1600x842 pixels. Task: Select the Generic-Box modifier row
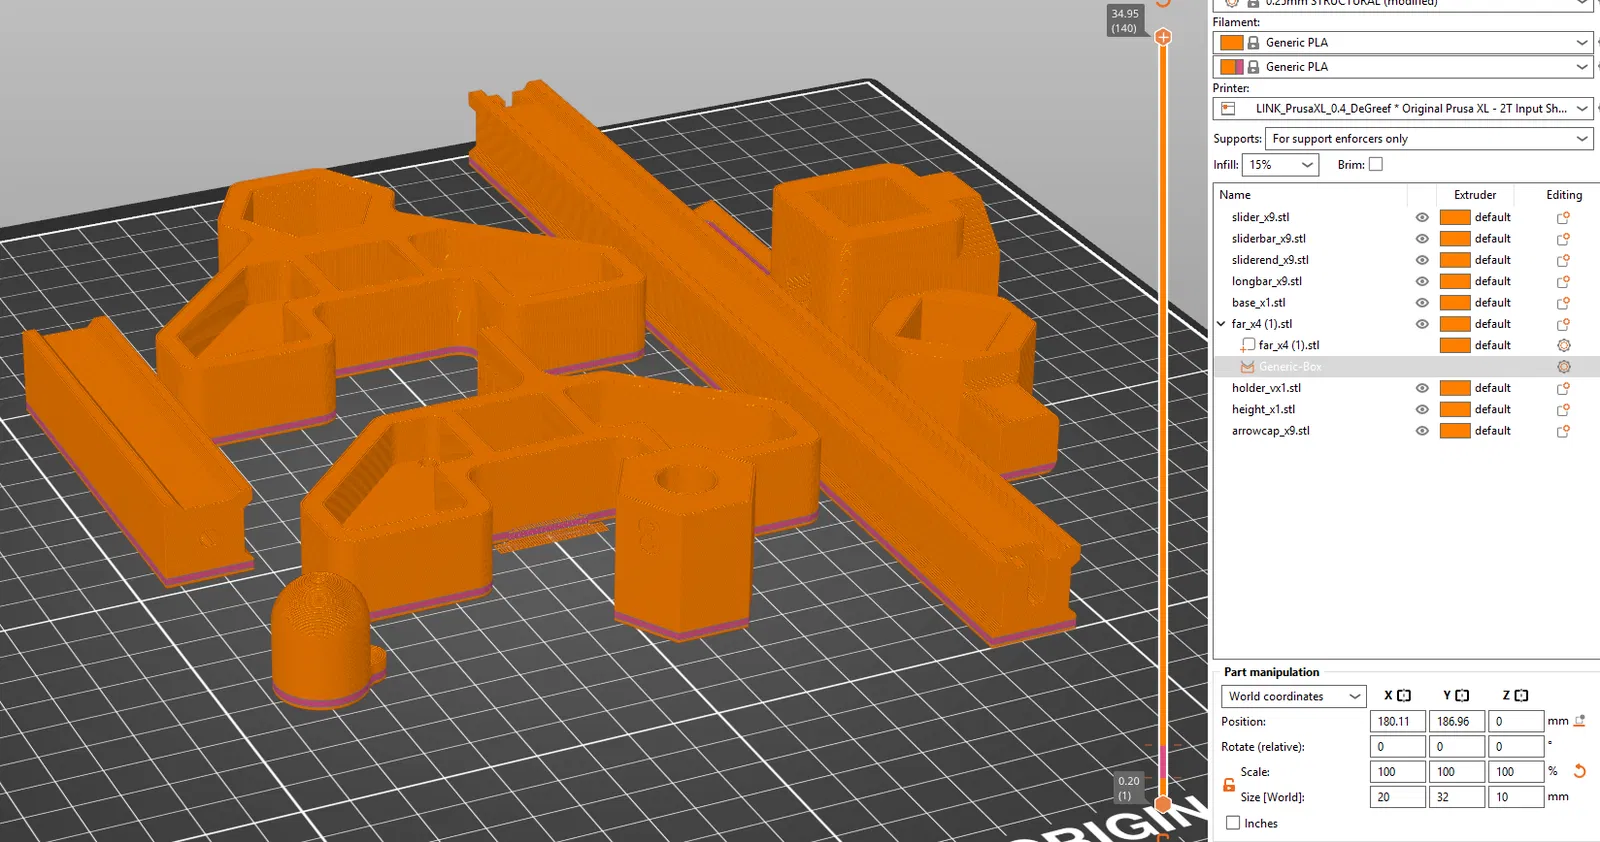click(x=1406, y=367)
